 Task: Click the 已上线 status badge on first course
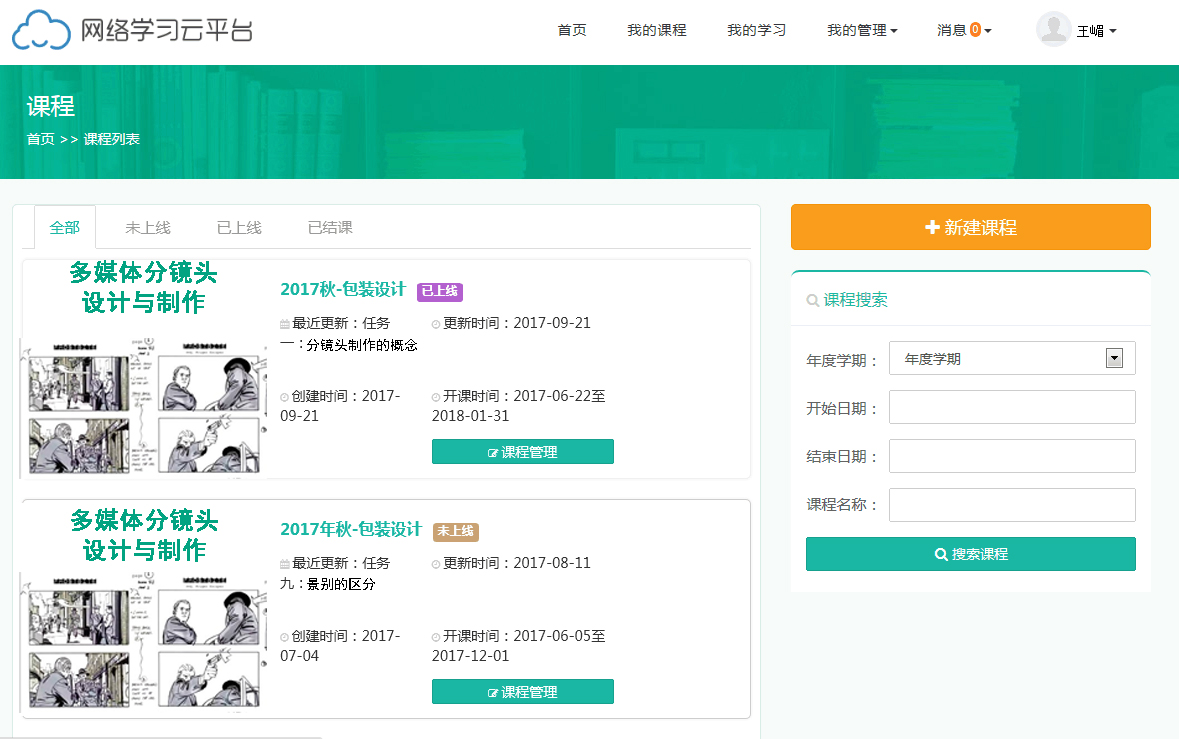[440, 291]
